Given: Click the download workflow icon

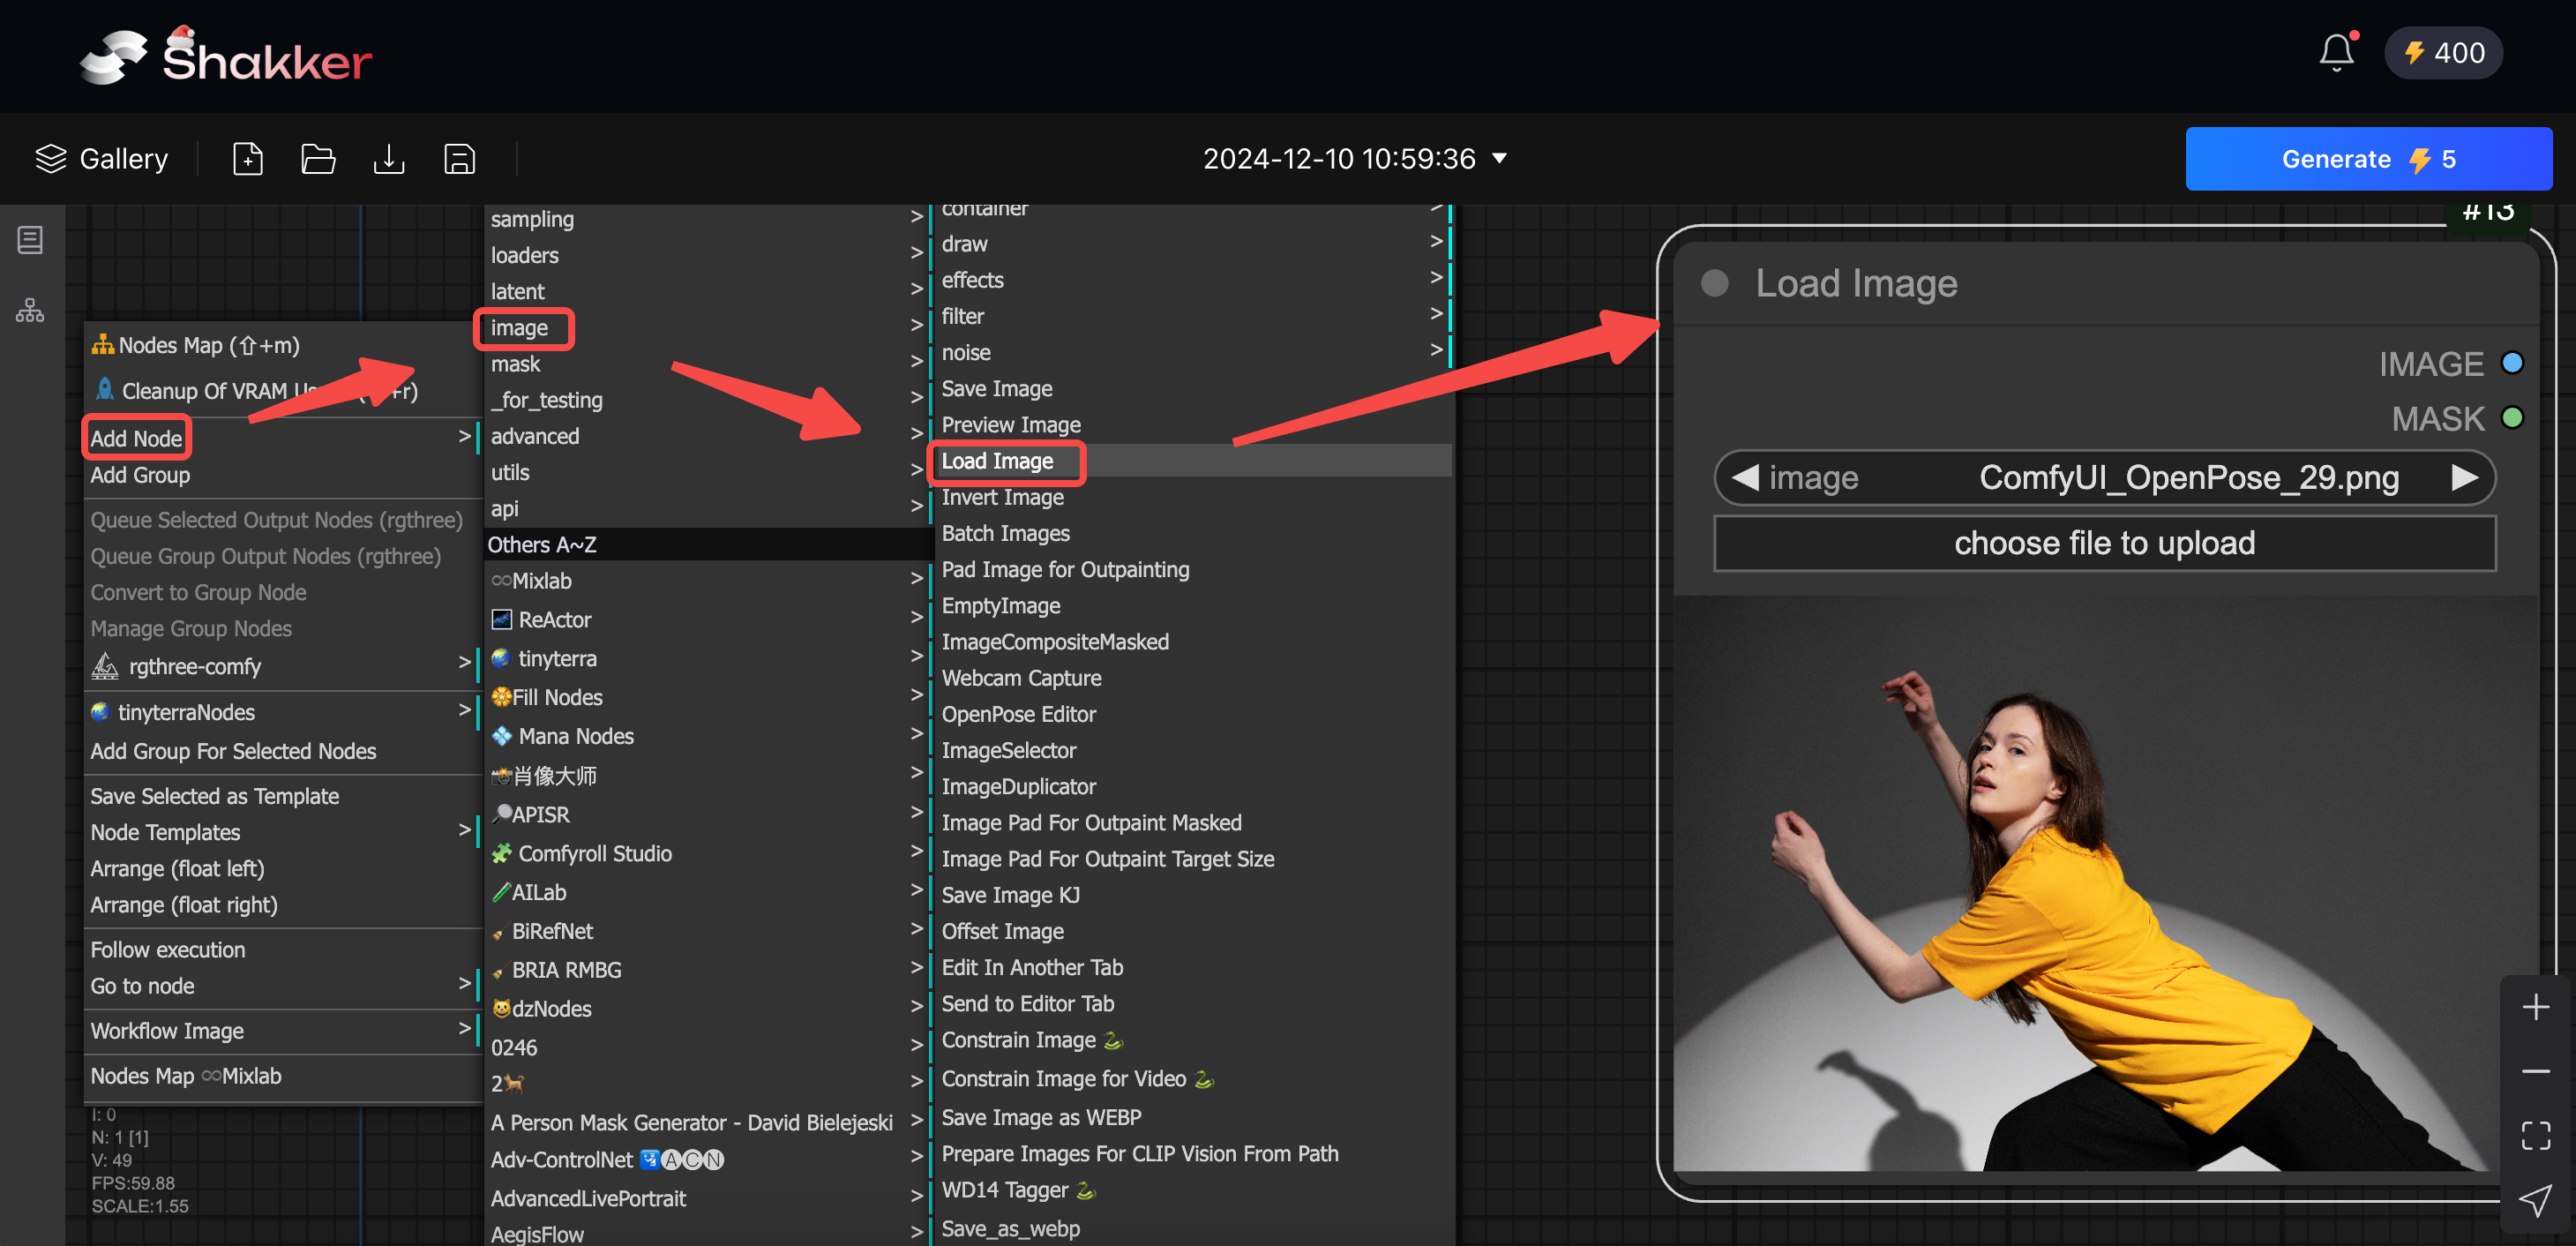Looking at the screenshot, I should (x=388, y=159).
